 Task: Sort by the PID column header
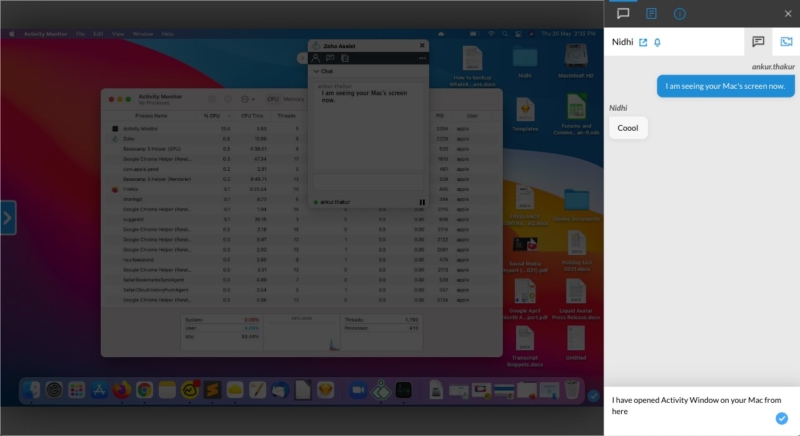[x=440, y=116]
